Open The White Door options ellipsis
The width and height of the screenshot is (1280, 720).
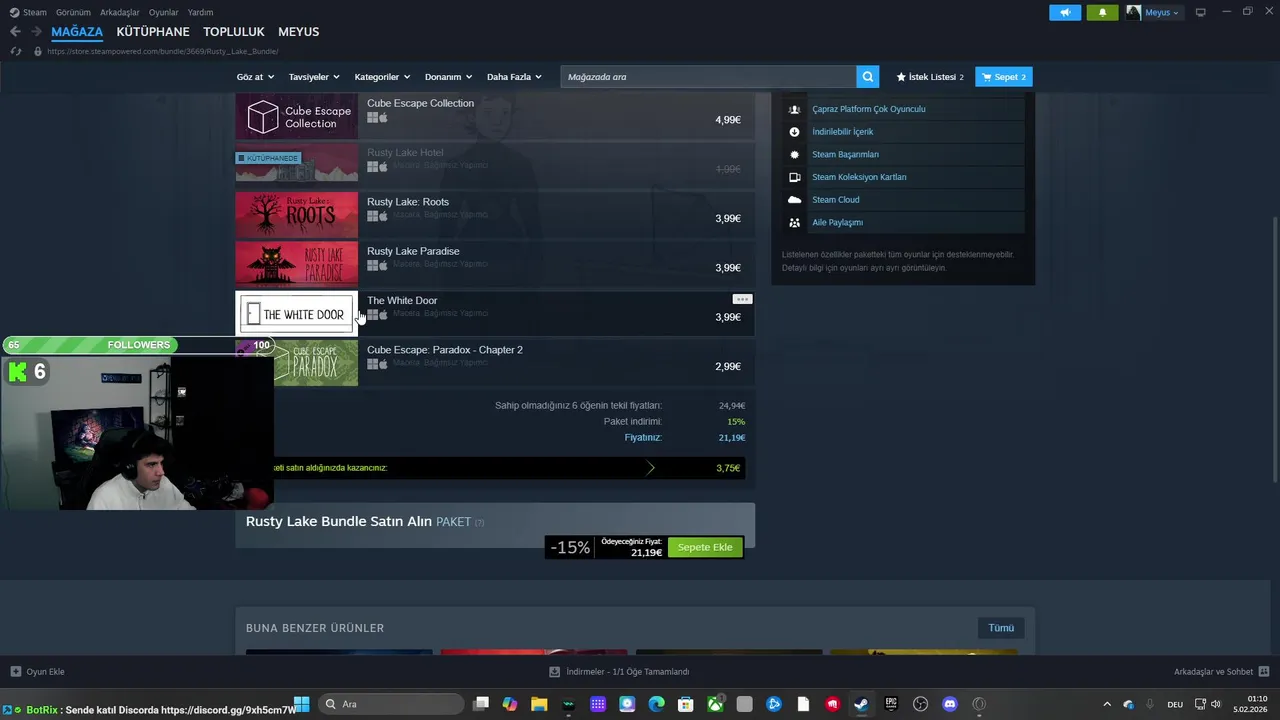point(742,299)
